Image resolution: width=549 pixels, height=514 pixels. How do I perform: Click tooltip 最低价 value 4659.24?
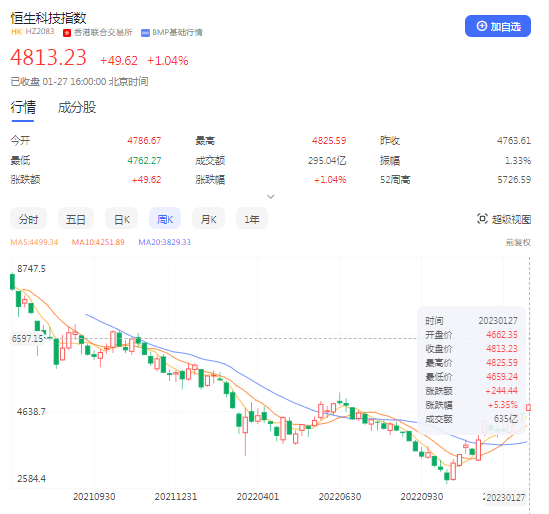click(501, 376)
